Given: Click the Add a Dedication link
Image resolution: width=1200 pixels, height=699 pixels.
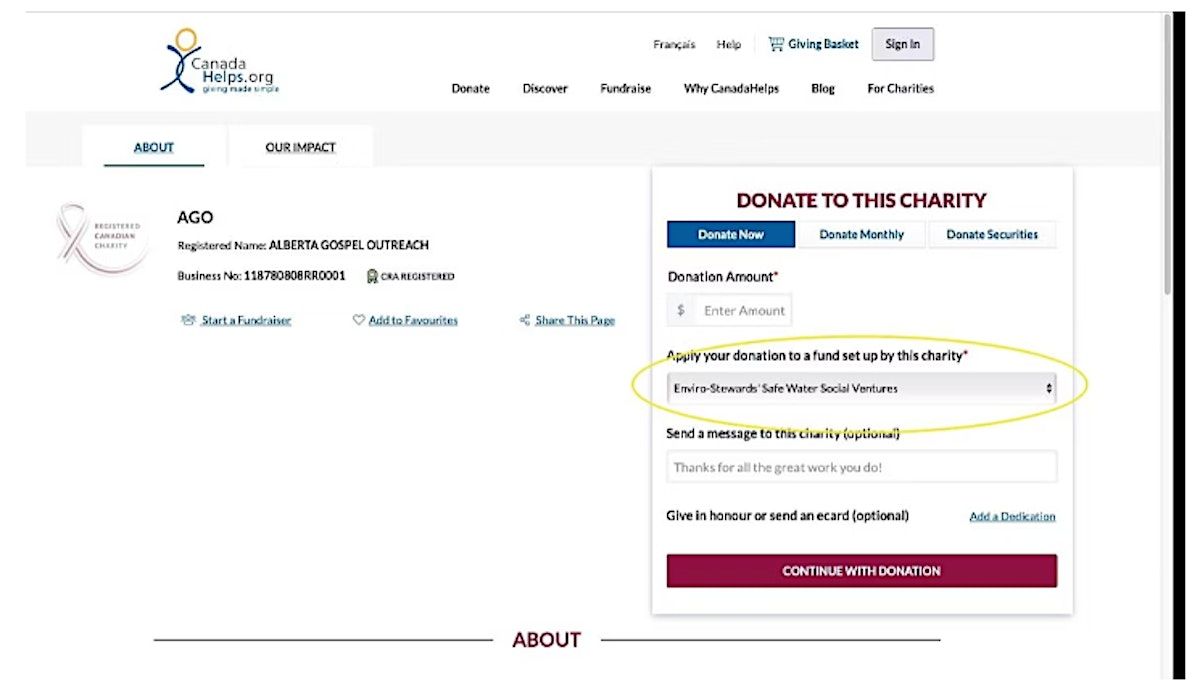Looking at the screenshot, I should (1012, 517).
